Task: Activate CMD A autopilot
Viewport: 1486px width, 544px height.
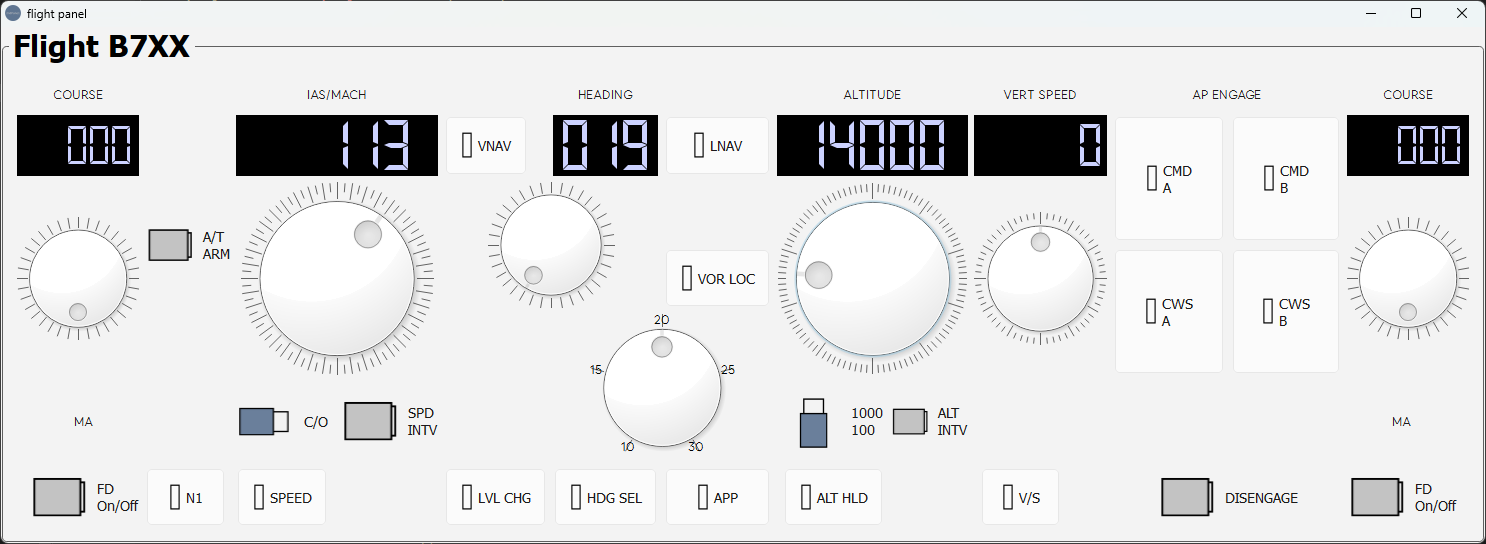Action: coord(1168,179)
